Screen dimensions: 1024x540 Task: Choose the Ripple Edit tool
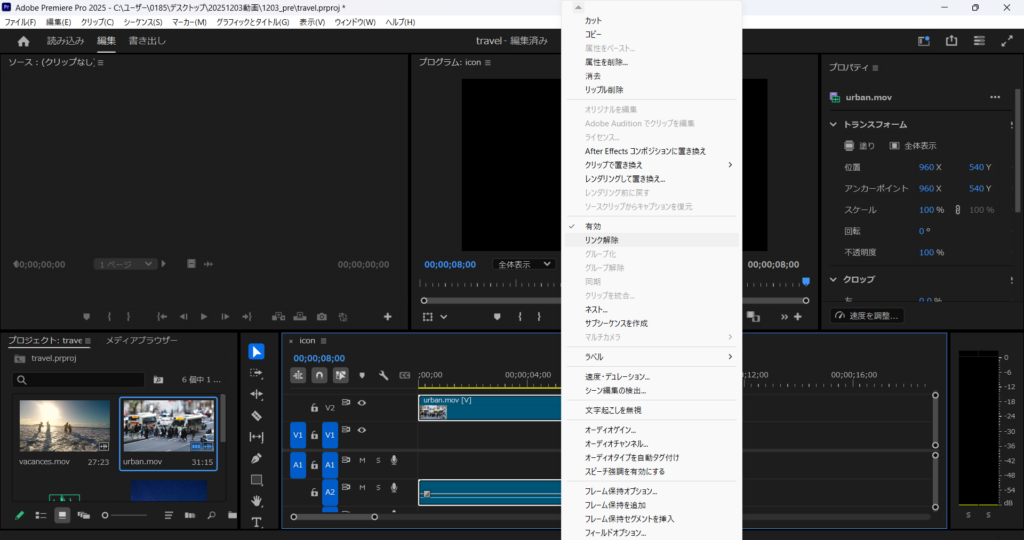(256, 394)
